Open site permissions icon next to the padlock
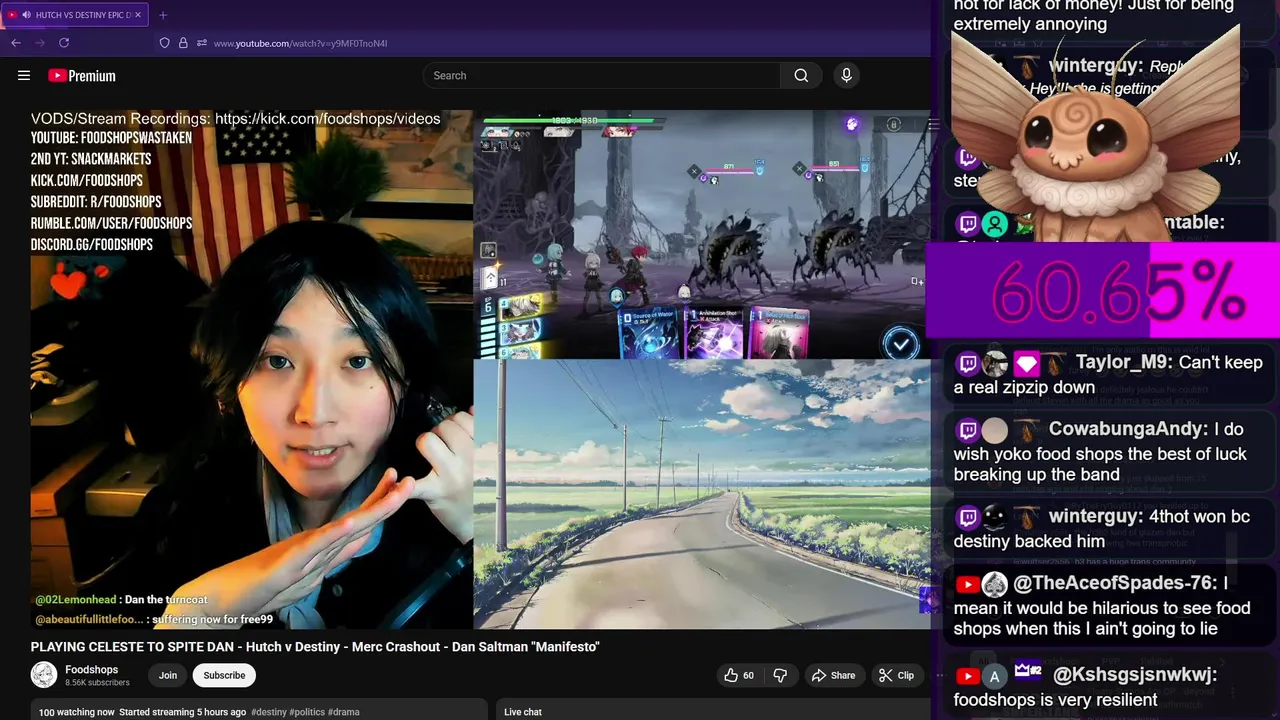 (201, 43)
